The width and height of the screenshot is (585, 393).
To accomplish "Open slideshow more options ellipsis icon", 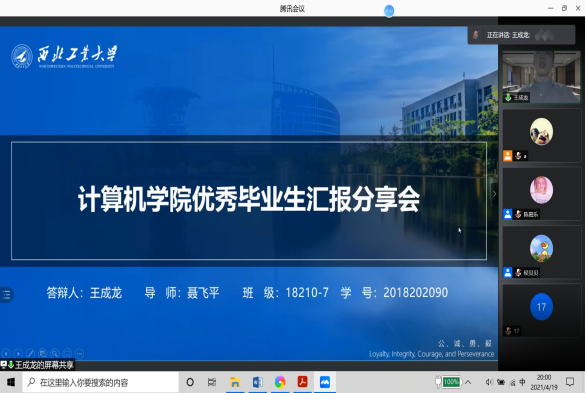I will 79,353.
